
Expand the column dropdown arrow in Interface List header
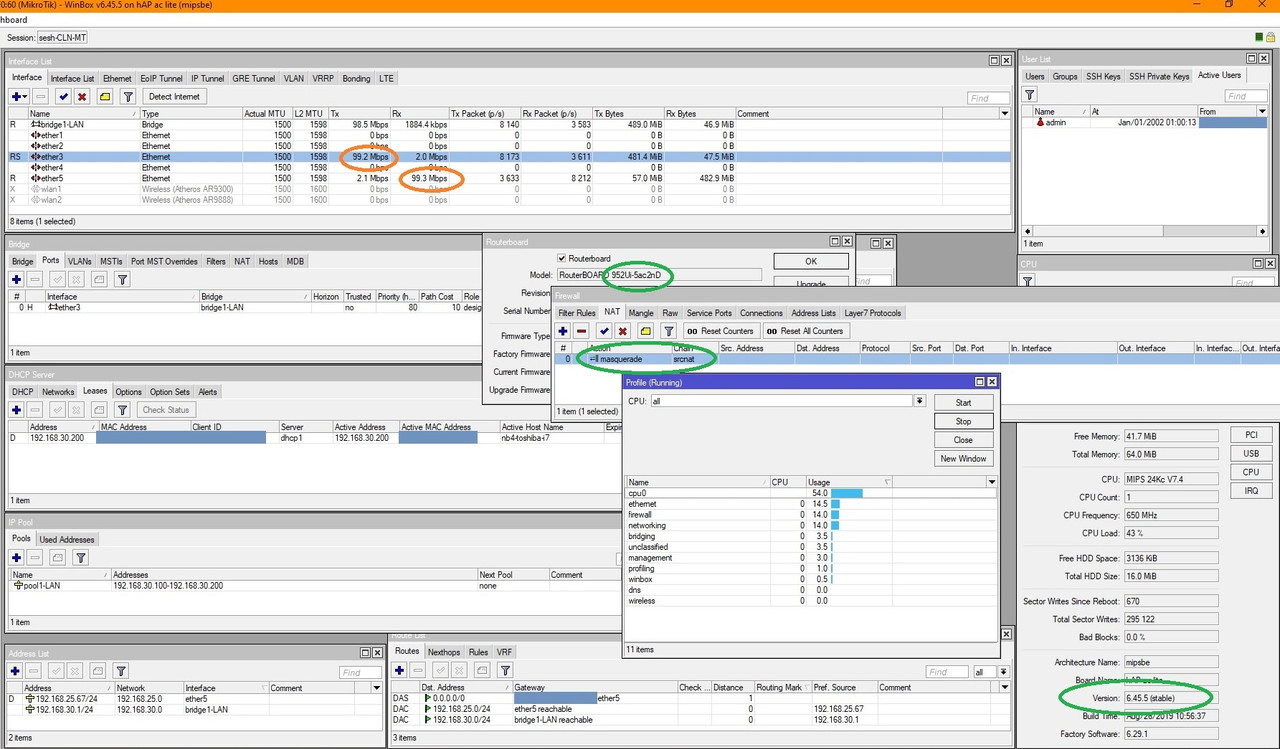point(1005,114)
